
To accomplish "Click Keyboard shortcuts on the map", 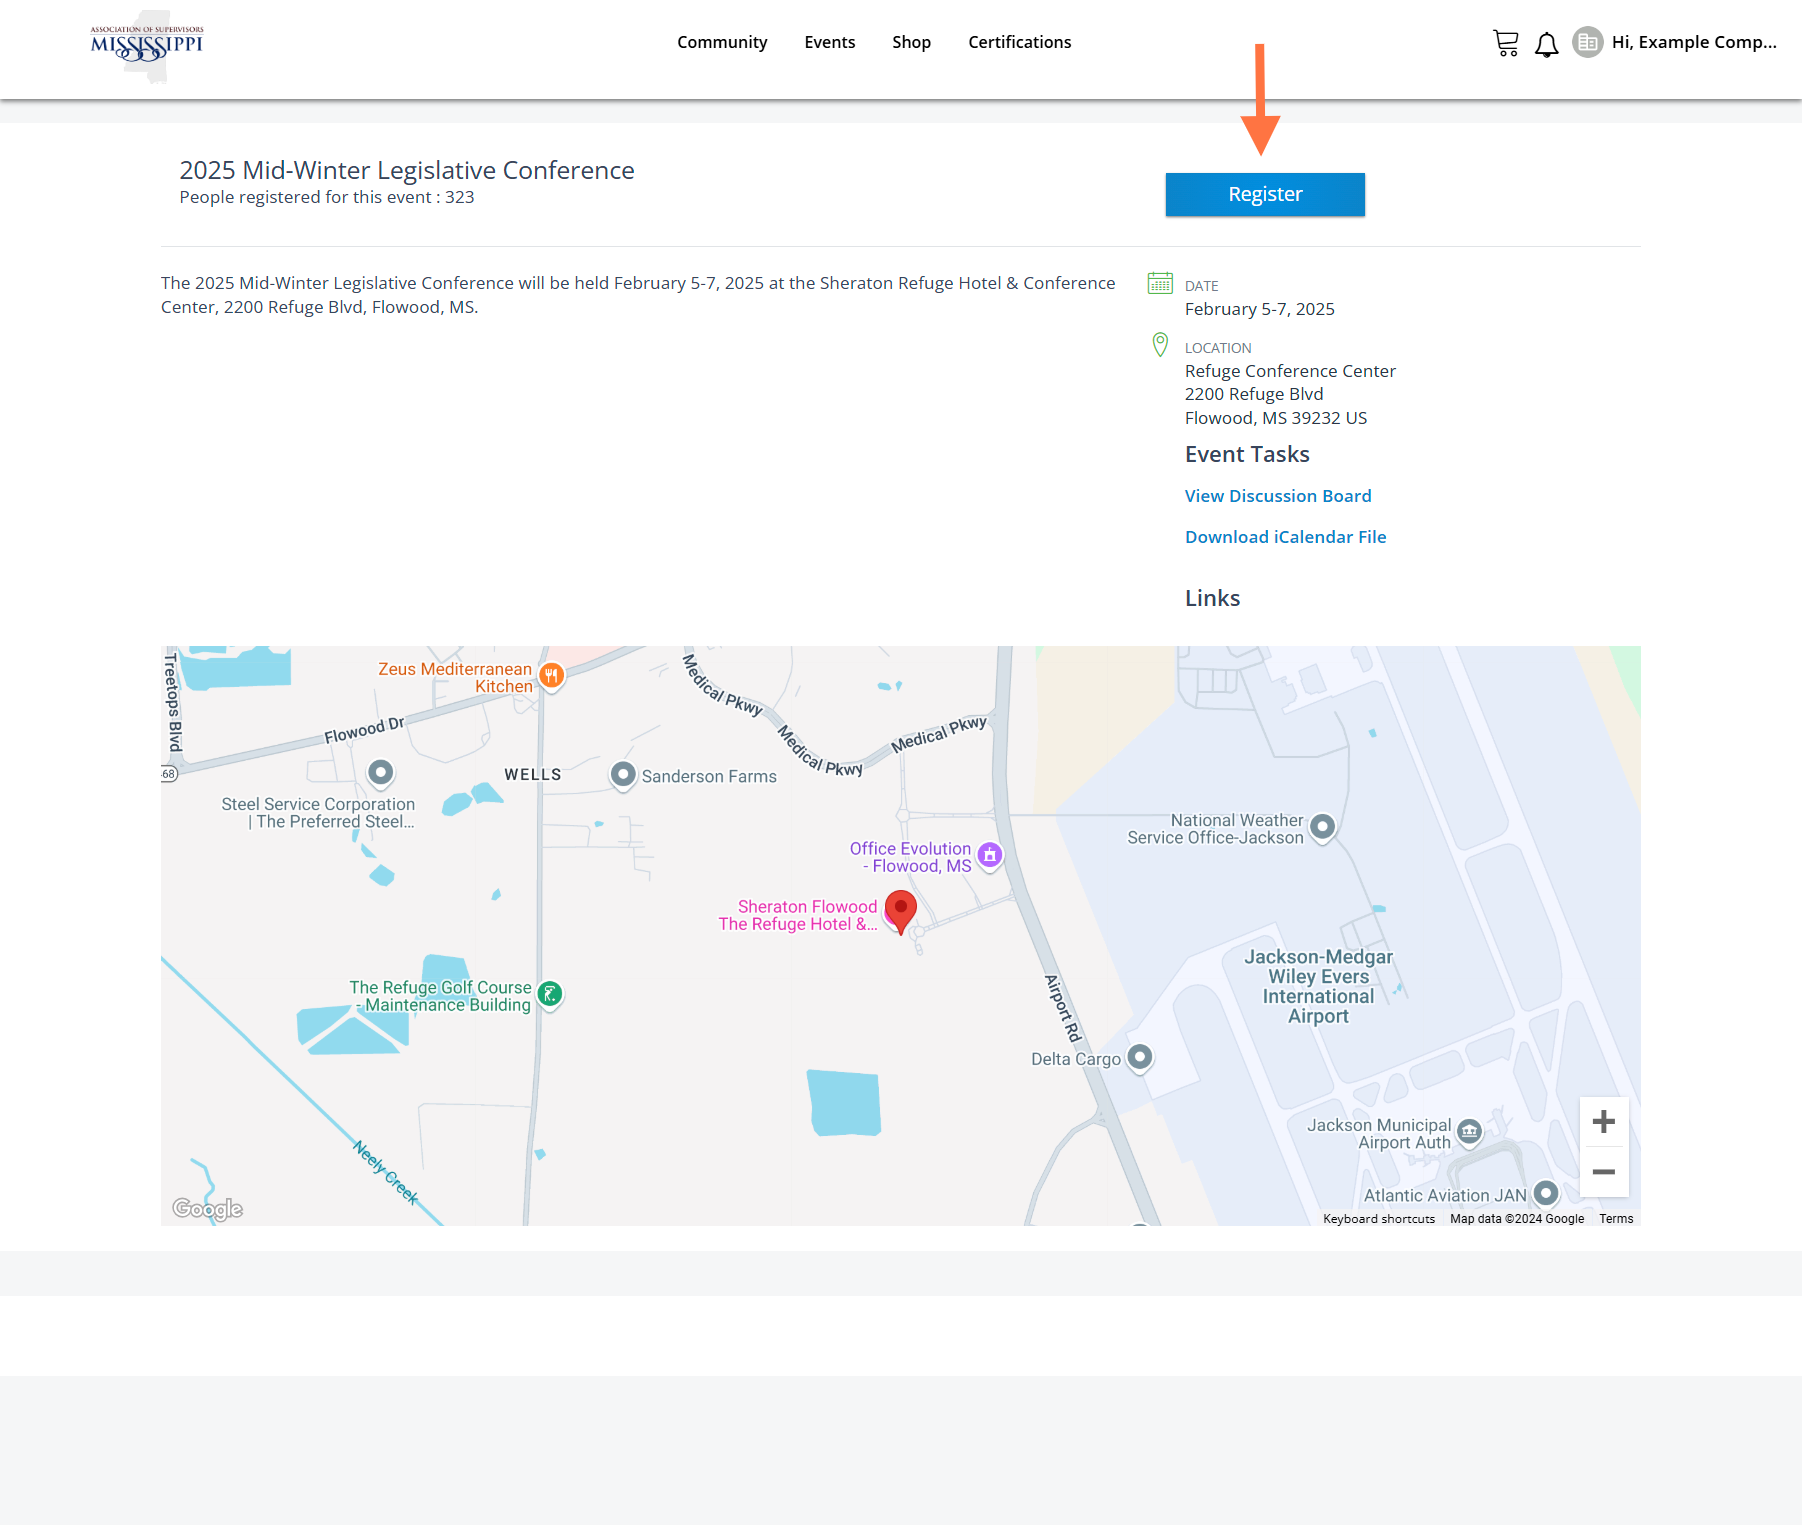I will [x=1379, y=1219].
